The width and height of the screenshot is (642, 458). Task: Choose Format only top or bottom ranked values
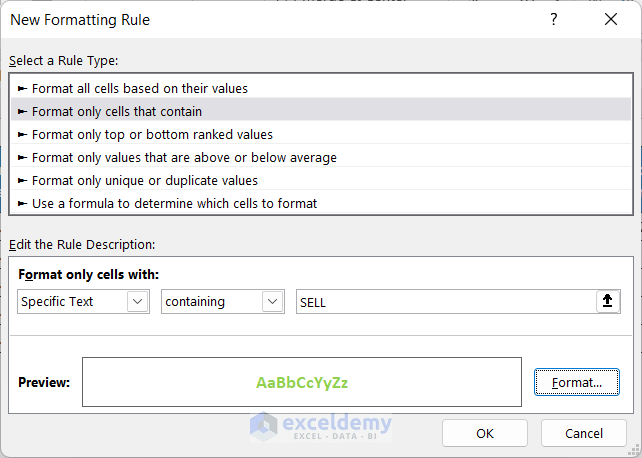pos(152,134)
